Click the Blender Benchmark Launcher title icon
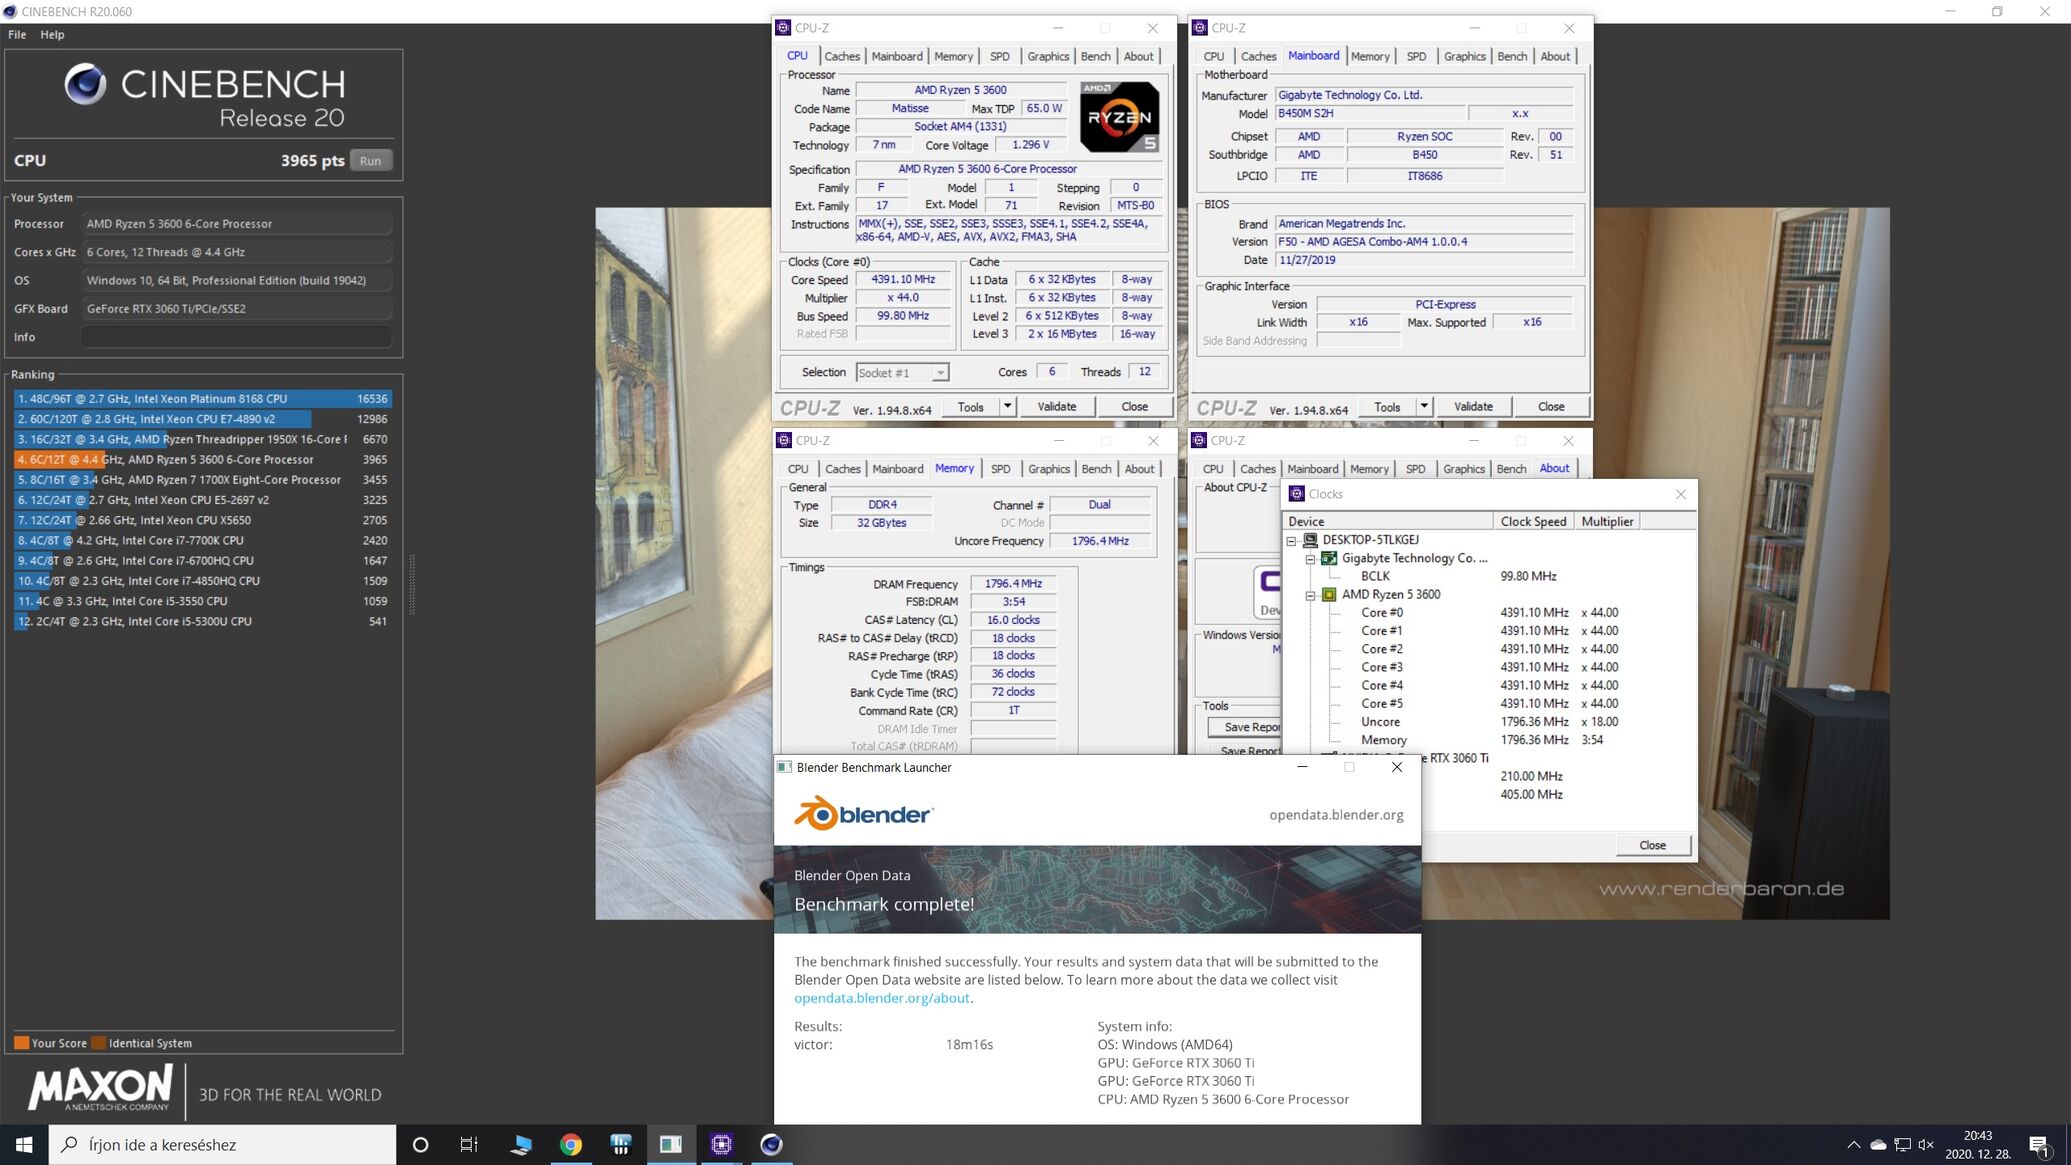 pyautogui.click(x=785, y=767)
